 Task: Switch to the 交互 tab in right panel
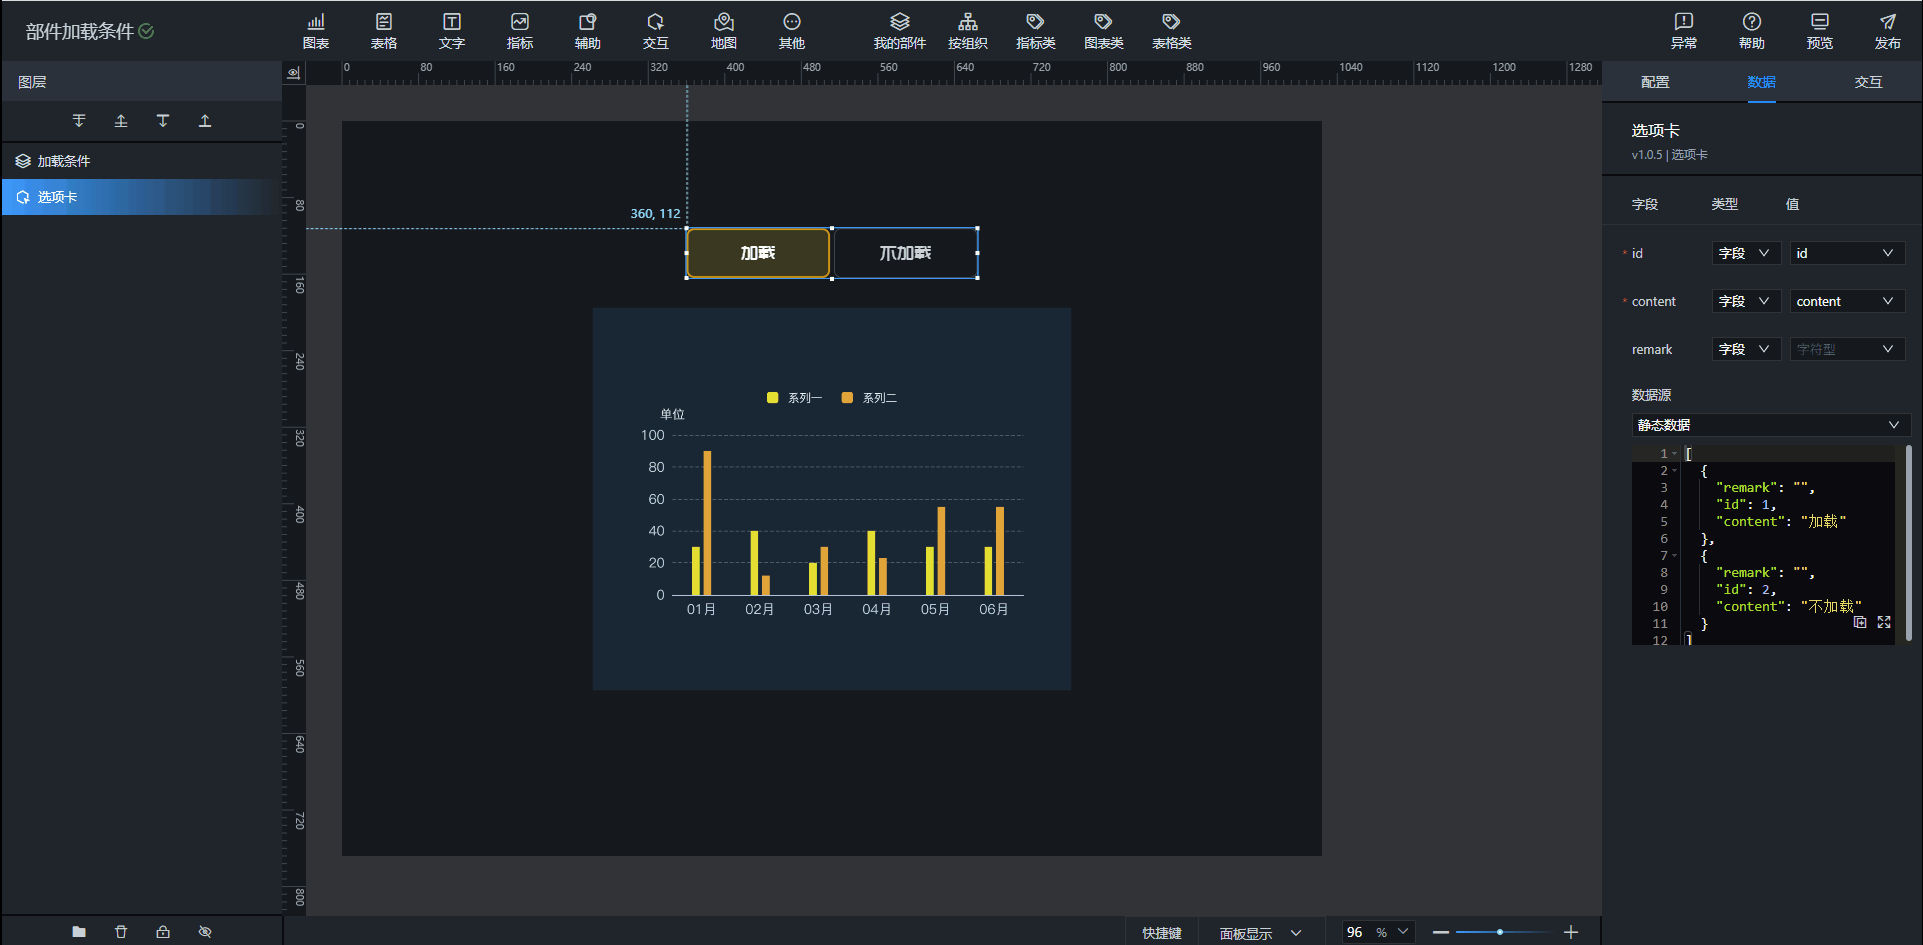(1868, 82)
